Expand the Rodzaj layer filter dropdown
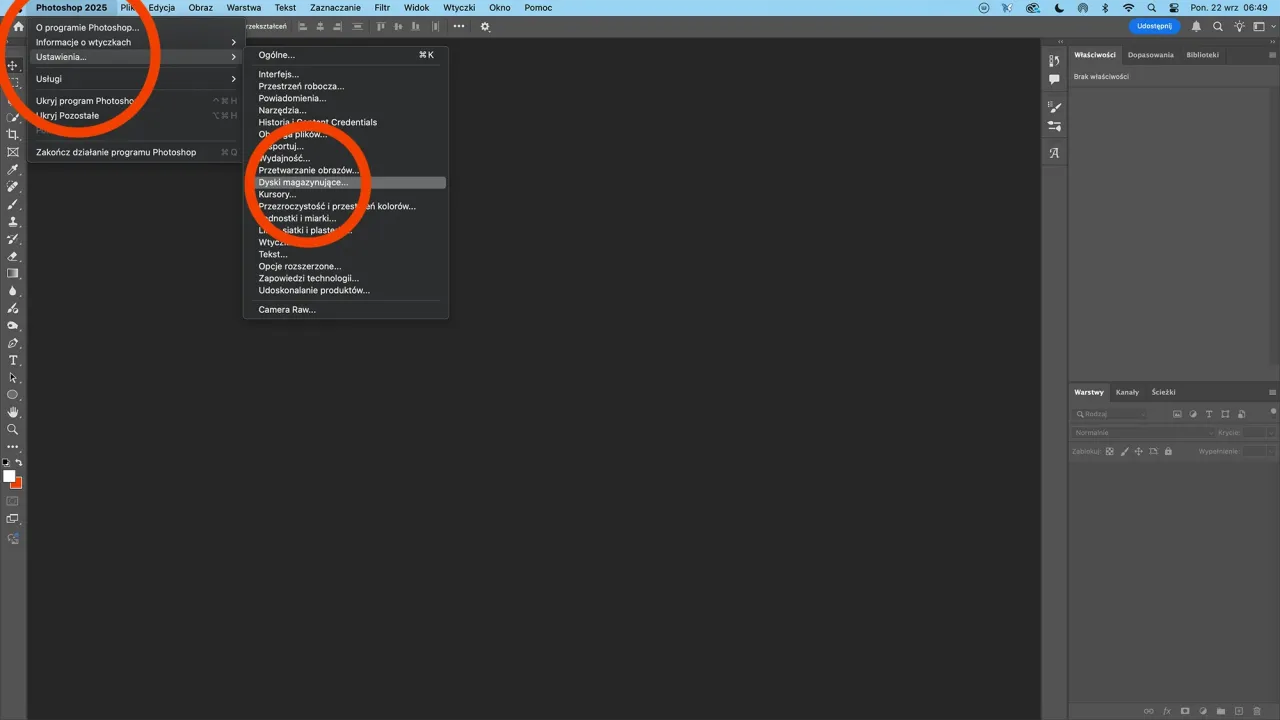 click(x=1110, y=414)
